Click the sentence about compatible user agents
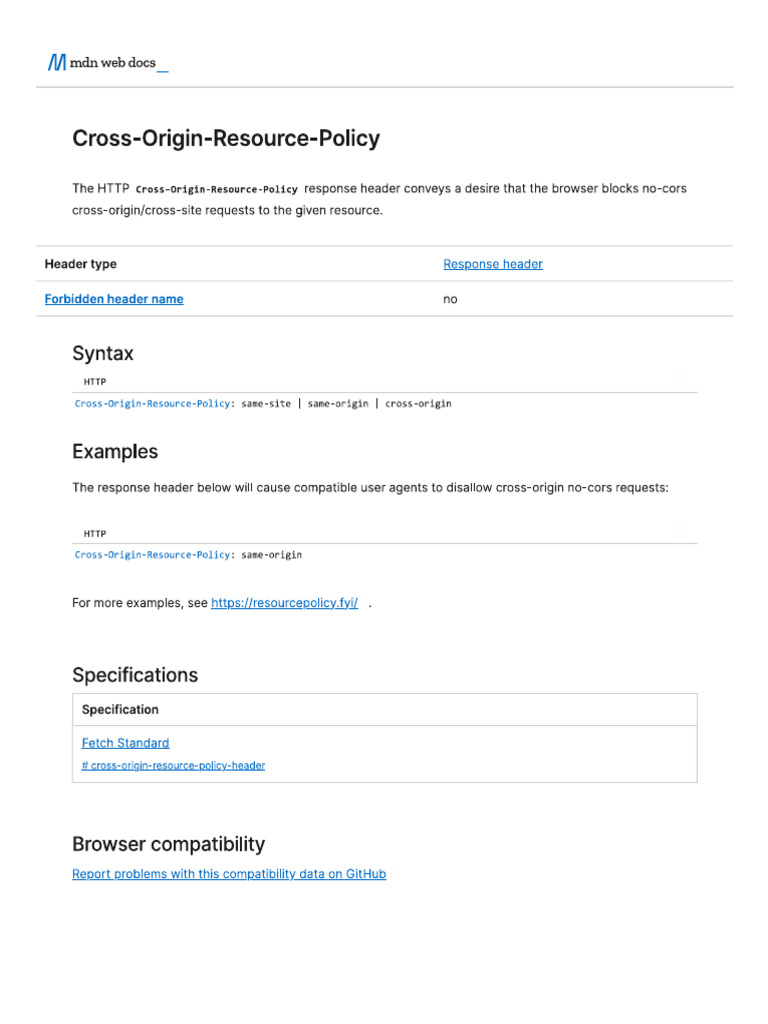This screenshot has width=768, height=1024. click(x=370, y=488)
